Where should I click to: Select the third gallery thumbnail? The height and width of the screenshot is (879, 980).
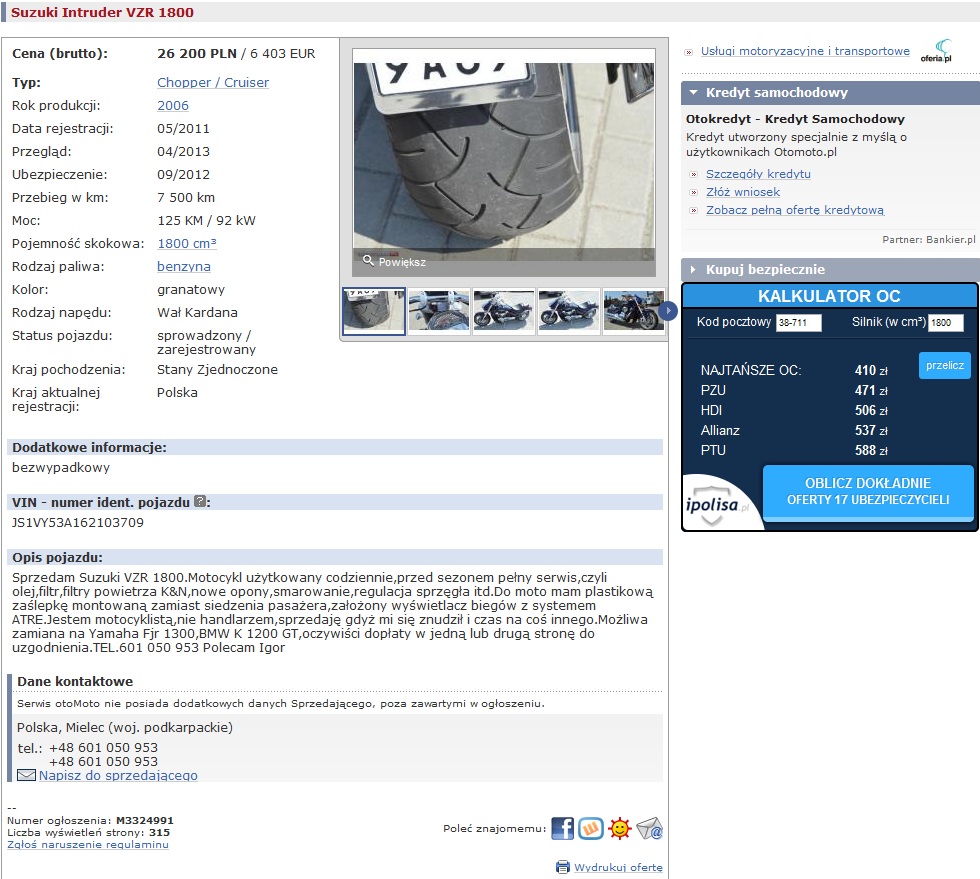click(504, 311)
